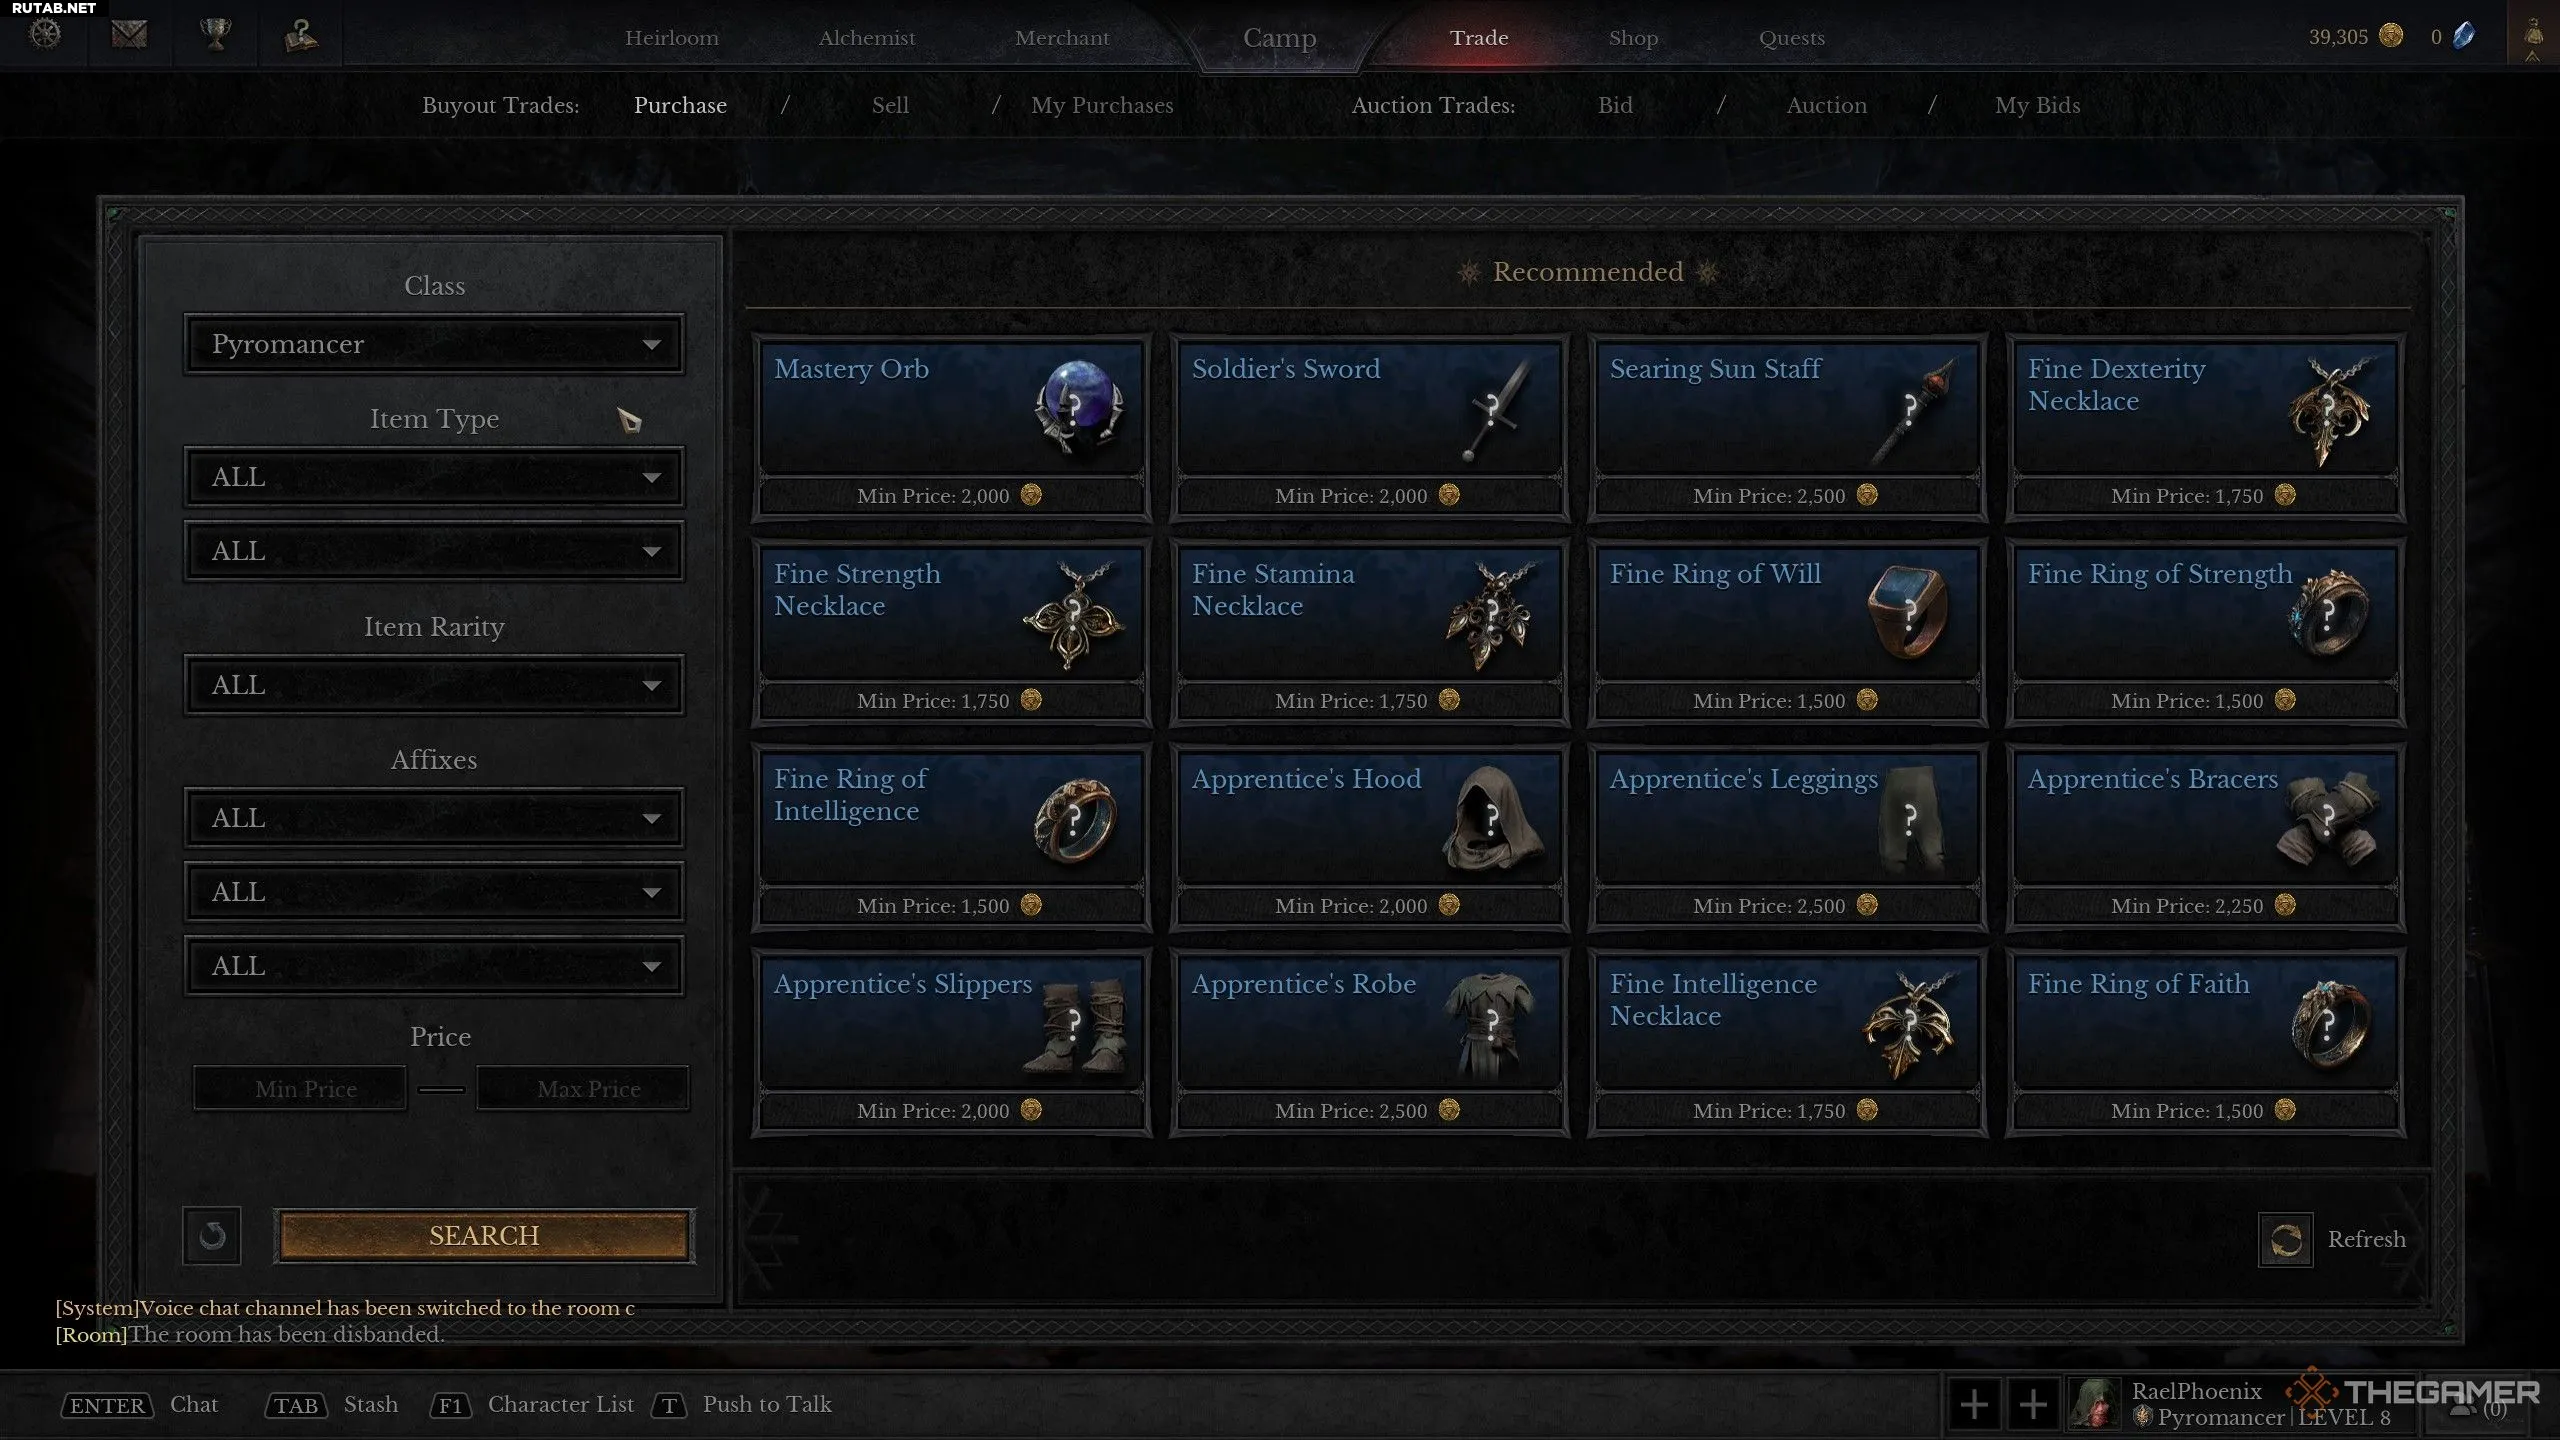Open the settings wheel icon in top bar
The image size is (2560, 1440).
click(x=45, y=35)
